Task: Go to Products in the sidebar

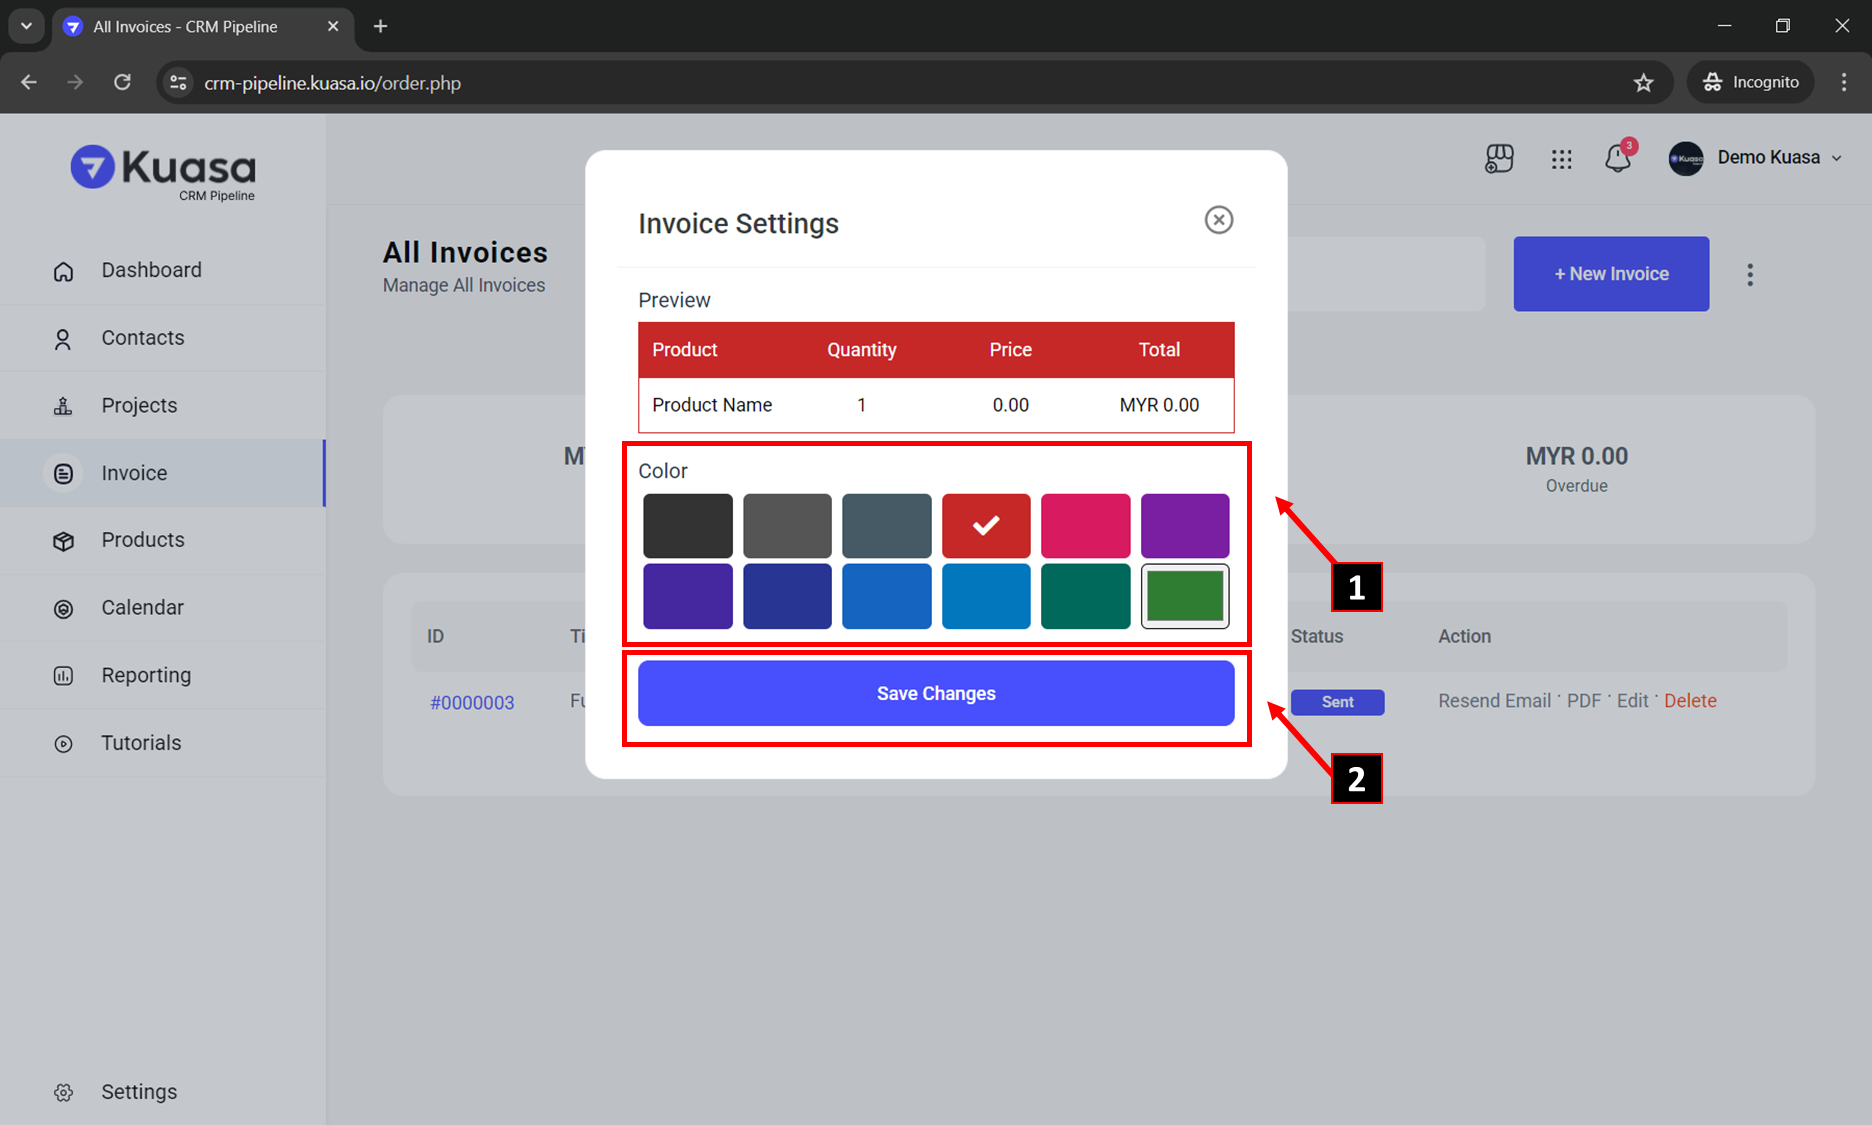Action: pyautogui.click(x=143, y=540)
